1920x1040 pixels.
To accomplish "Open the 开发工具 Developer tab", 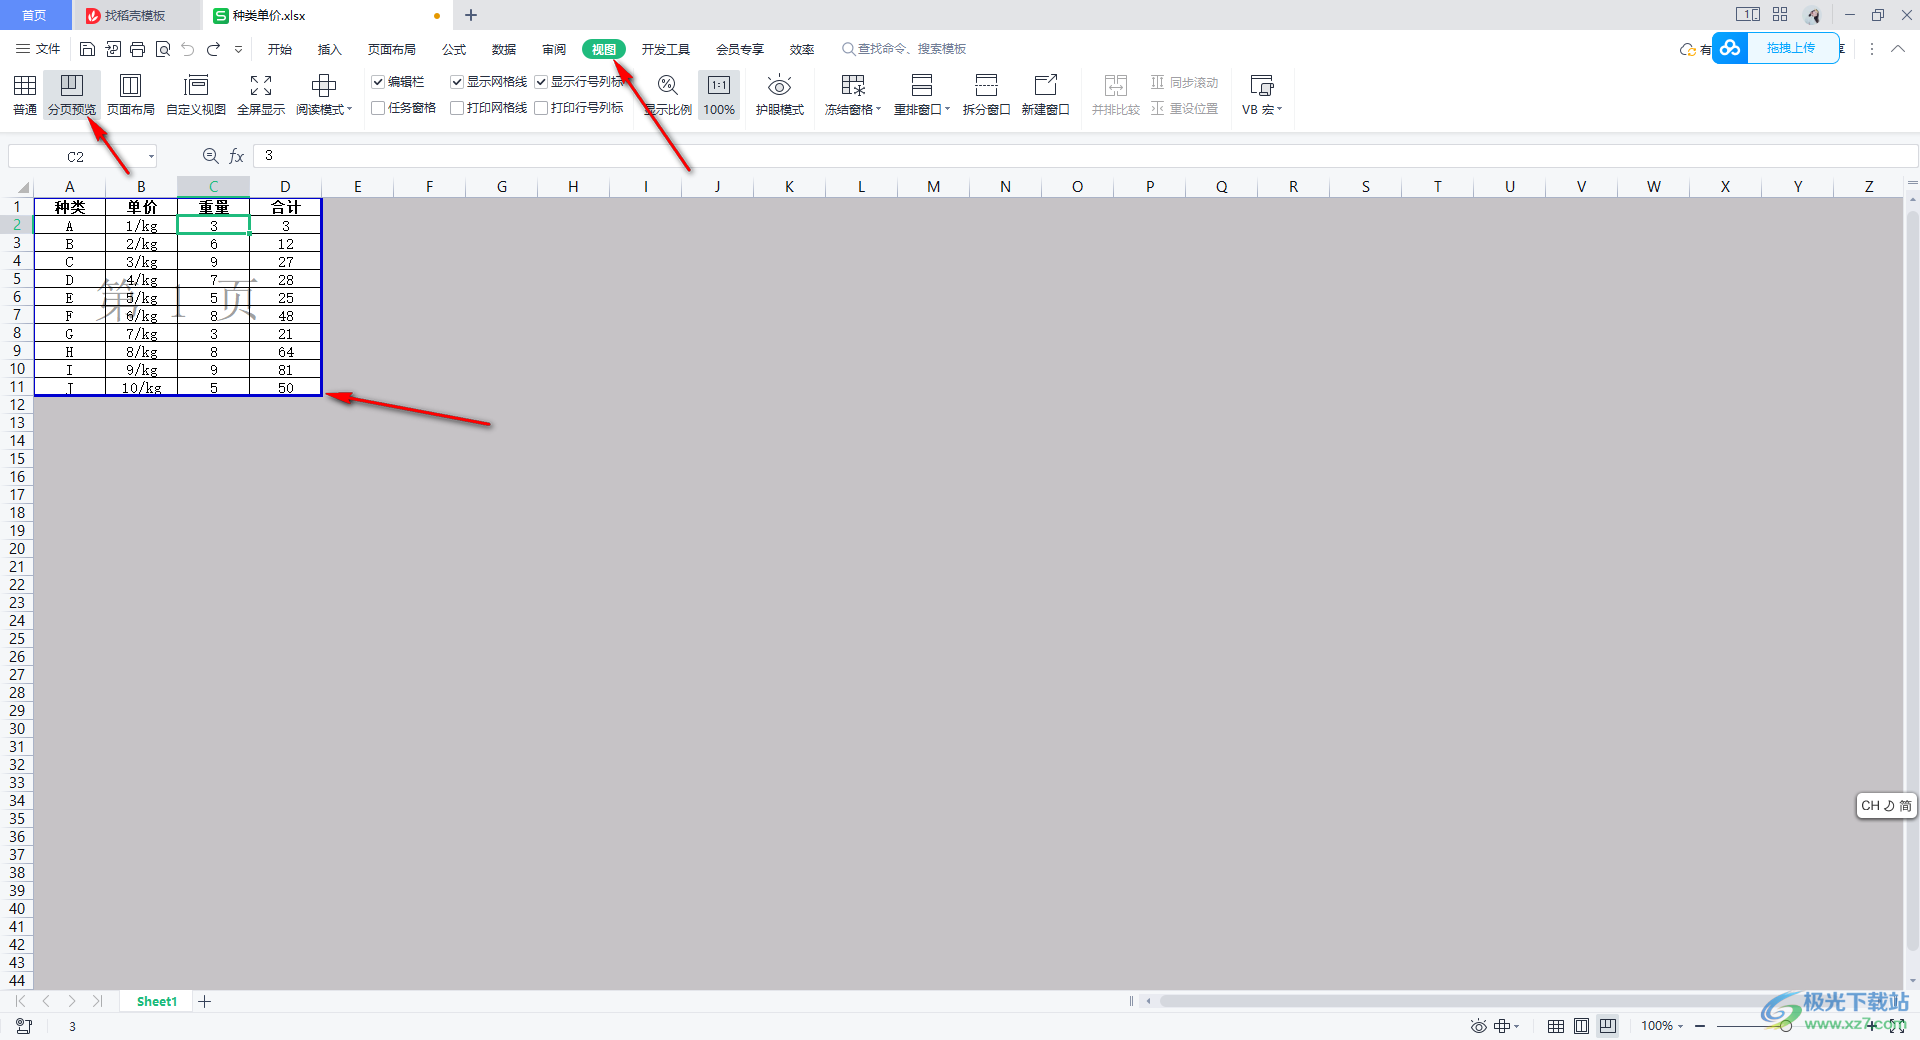I will [x=666, y=49].
